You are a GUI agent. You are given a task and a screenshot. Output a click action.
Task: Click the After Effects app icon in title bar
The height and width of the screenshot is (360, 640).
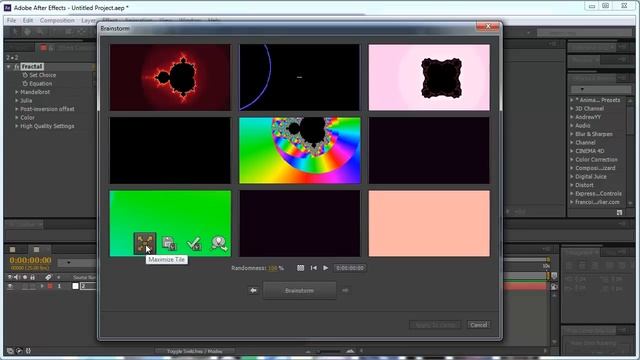click(x=7, y=8)
